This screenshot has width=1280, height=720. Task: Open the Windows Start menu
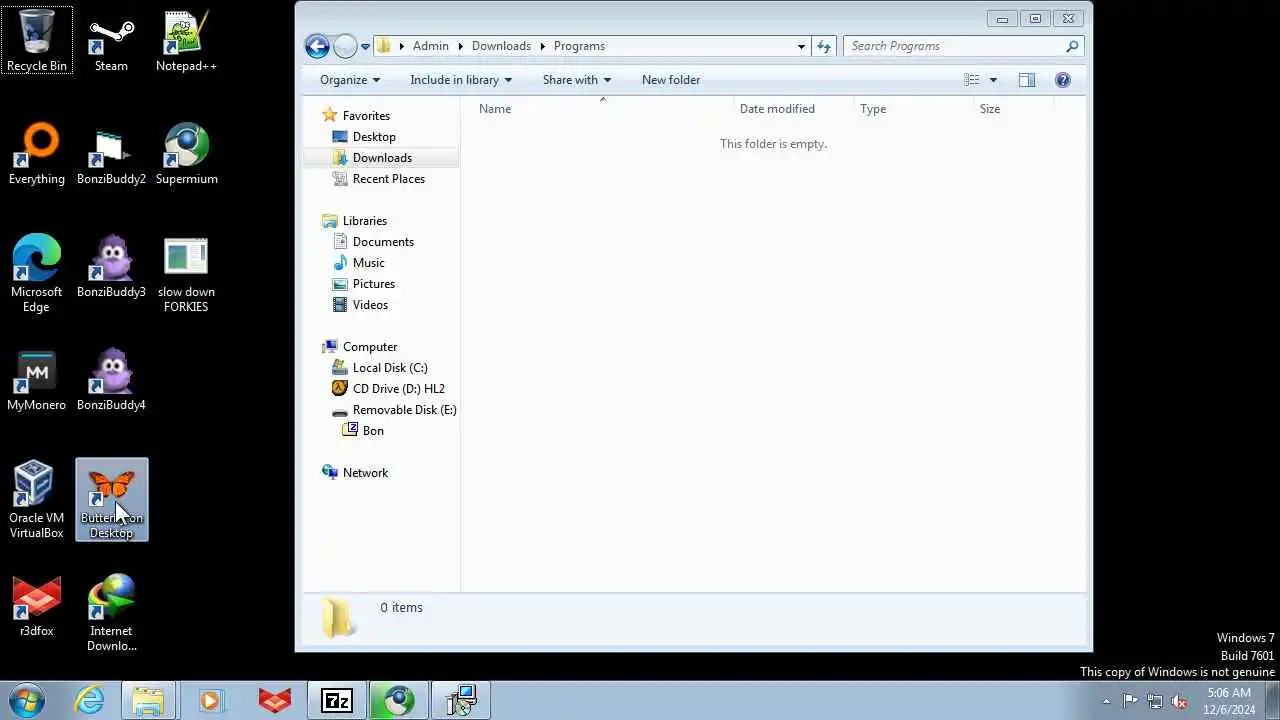point(25,700)
